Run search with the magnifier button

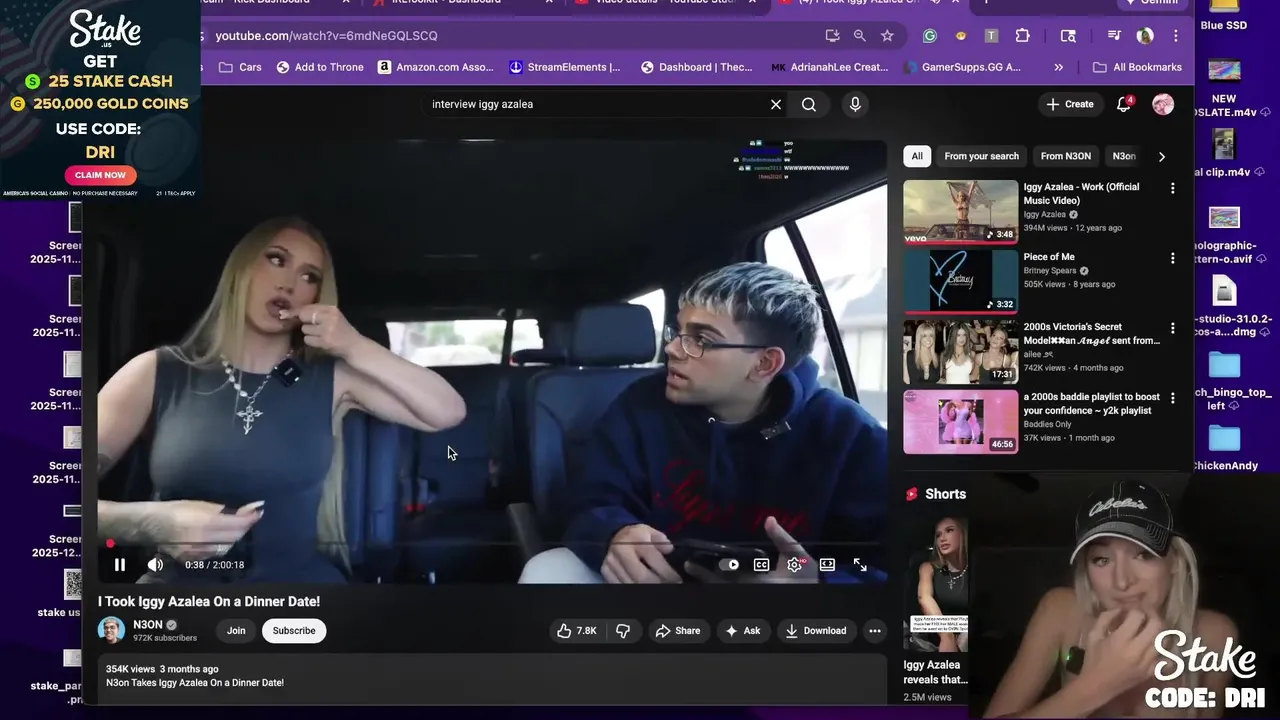809,104
